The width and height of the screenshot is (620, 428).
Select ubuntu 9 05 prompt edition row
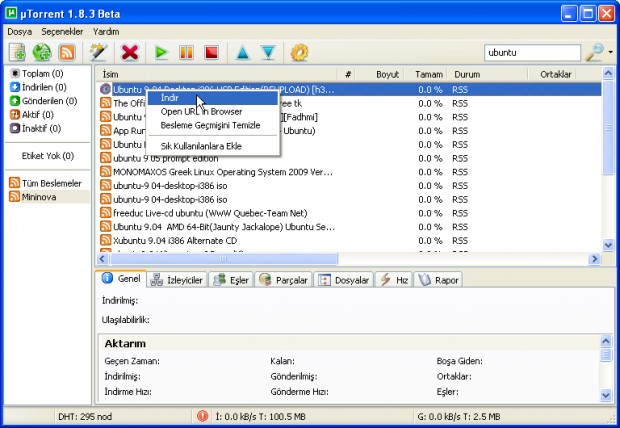click(x=350, y=158)
